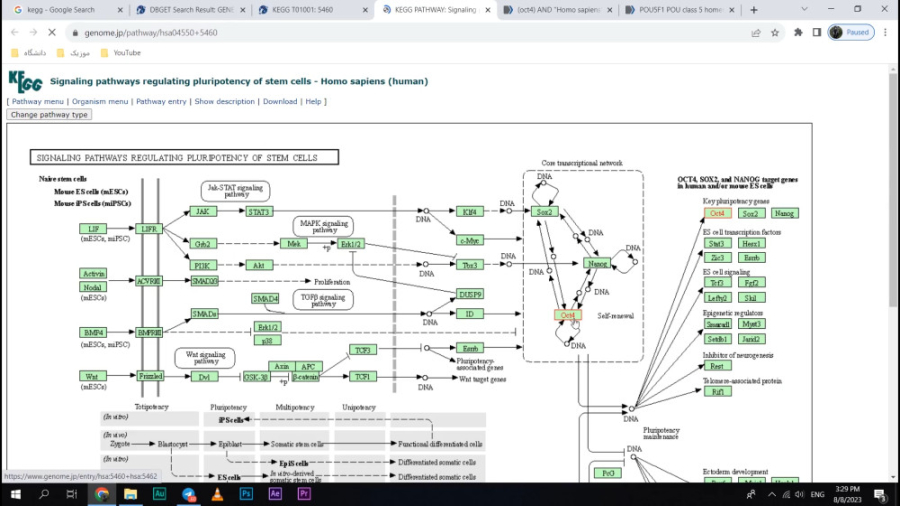
Task: Bookmark this page with star icon
Action: click(775, 32)
